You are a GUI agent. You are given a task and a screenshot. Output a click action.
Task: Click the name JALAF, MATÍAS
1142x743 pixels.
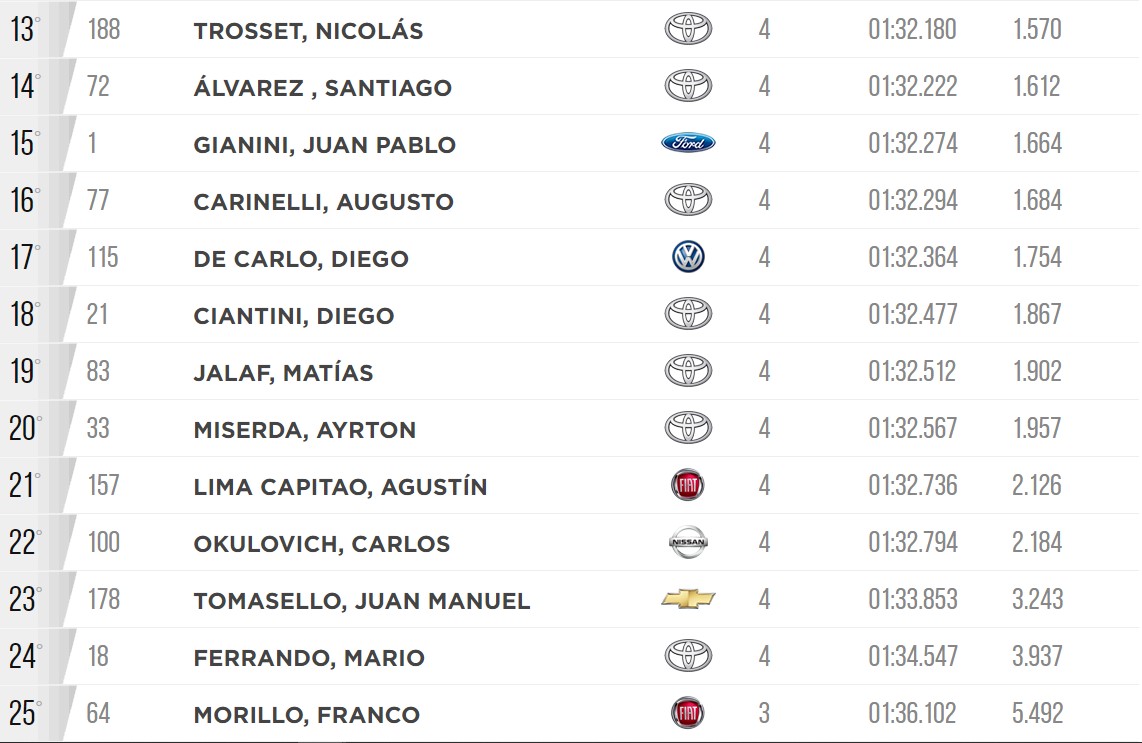[x=283, y=372]
